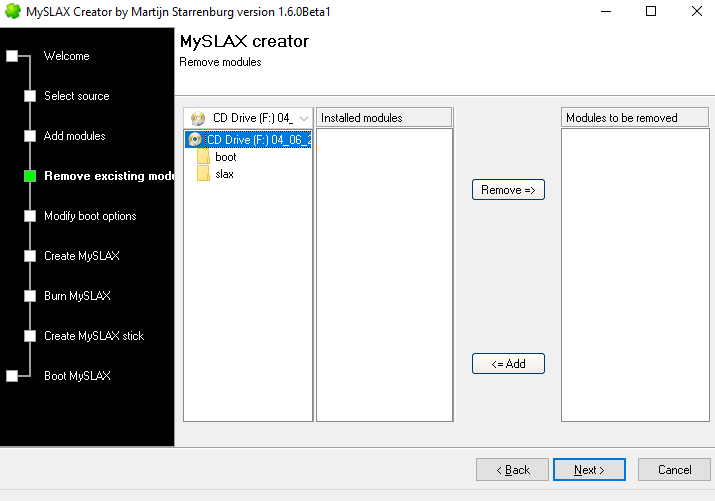Click the Boot MySLAX step label
This screenshot has height=501, width=715.
coord(77,376)
